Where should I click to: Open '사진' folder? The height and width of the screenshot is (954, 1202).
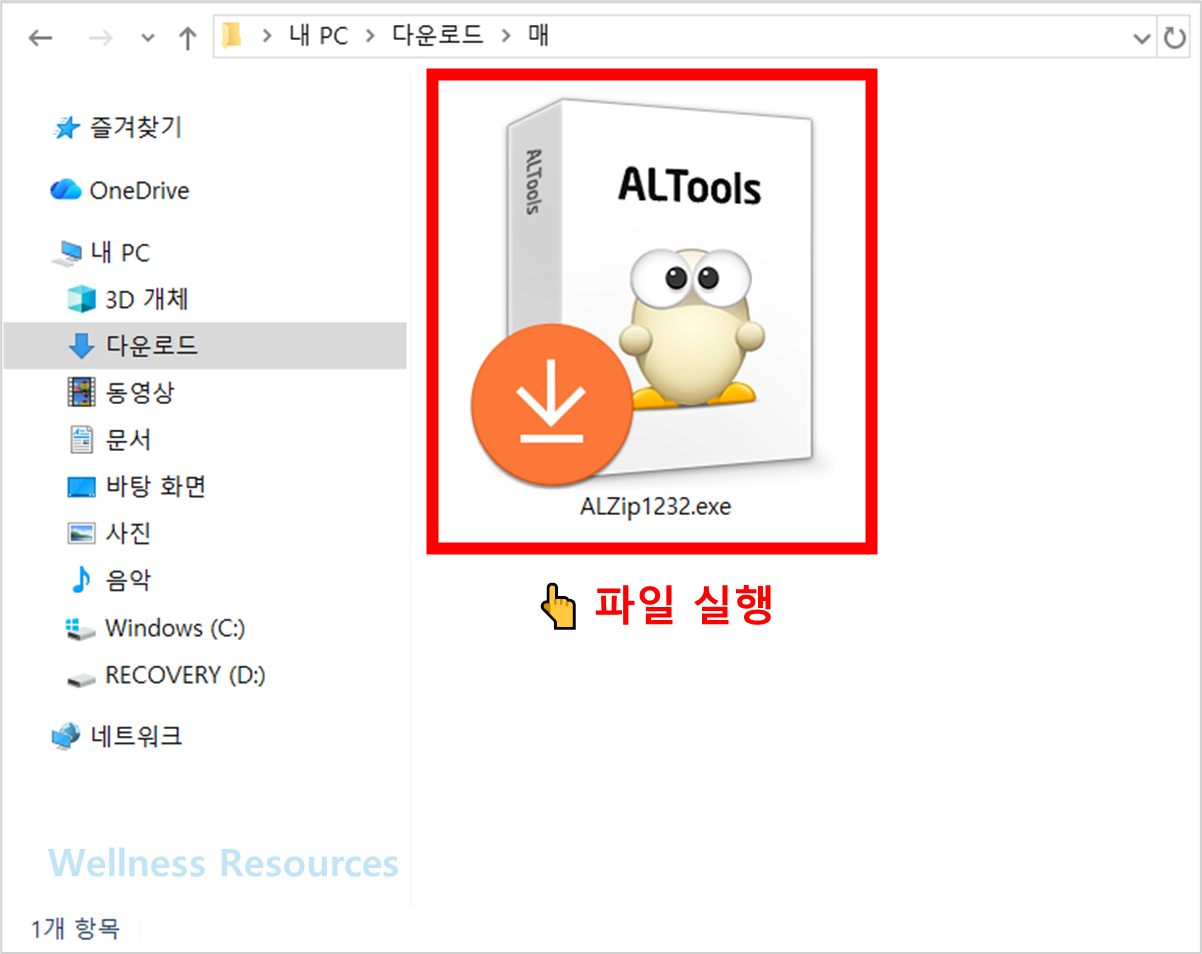coord(128,533)
